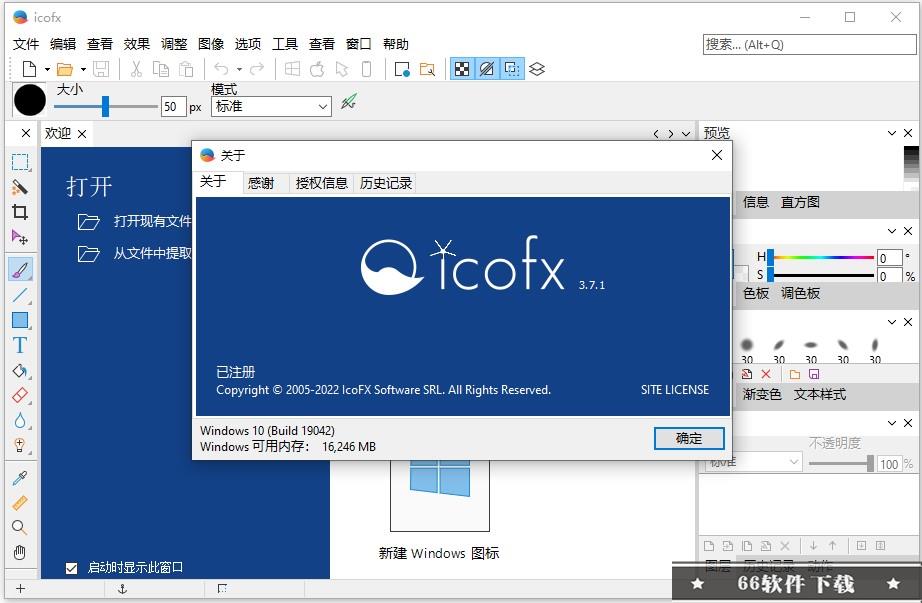
Task: Click the black brush color swatch
Action: pos(30,100)
